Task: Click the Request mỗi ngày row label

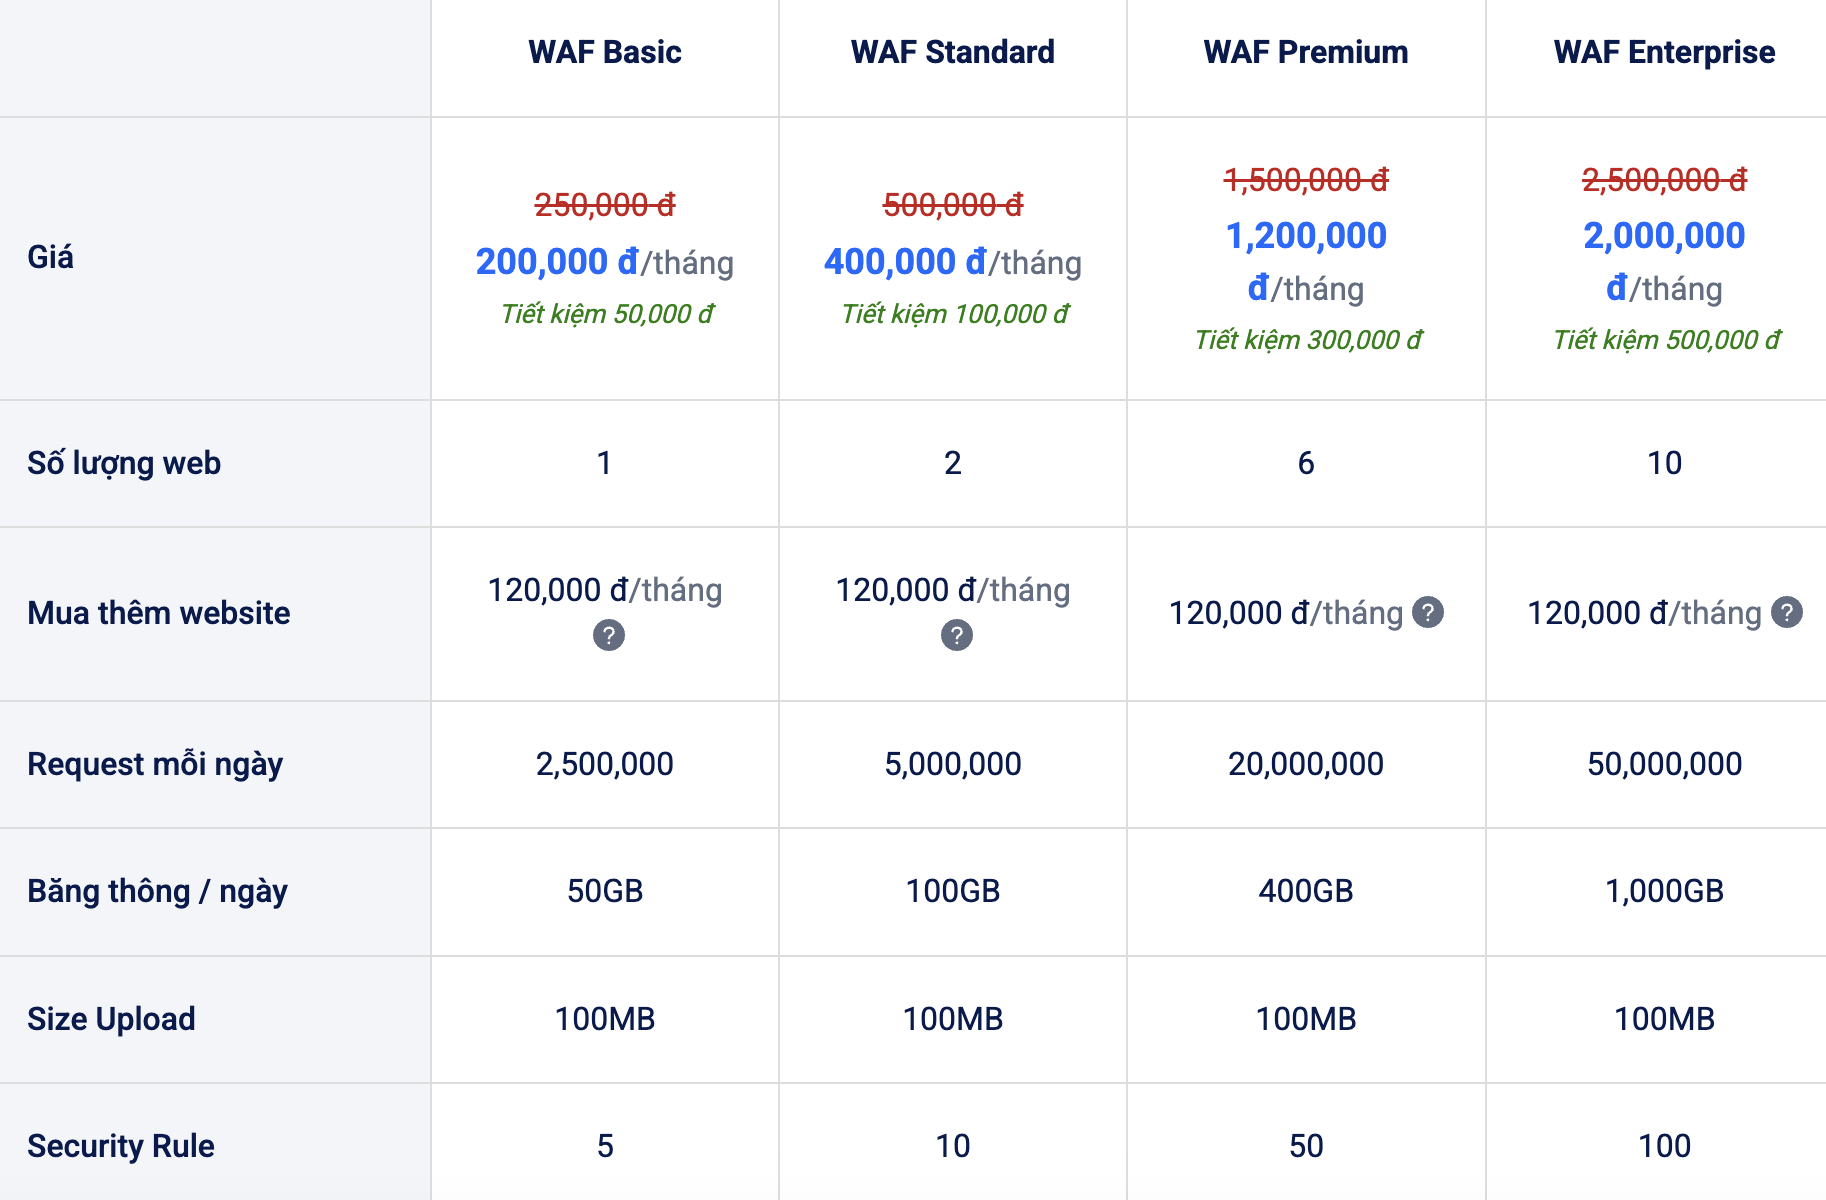Action: [x=155, y=764]
